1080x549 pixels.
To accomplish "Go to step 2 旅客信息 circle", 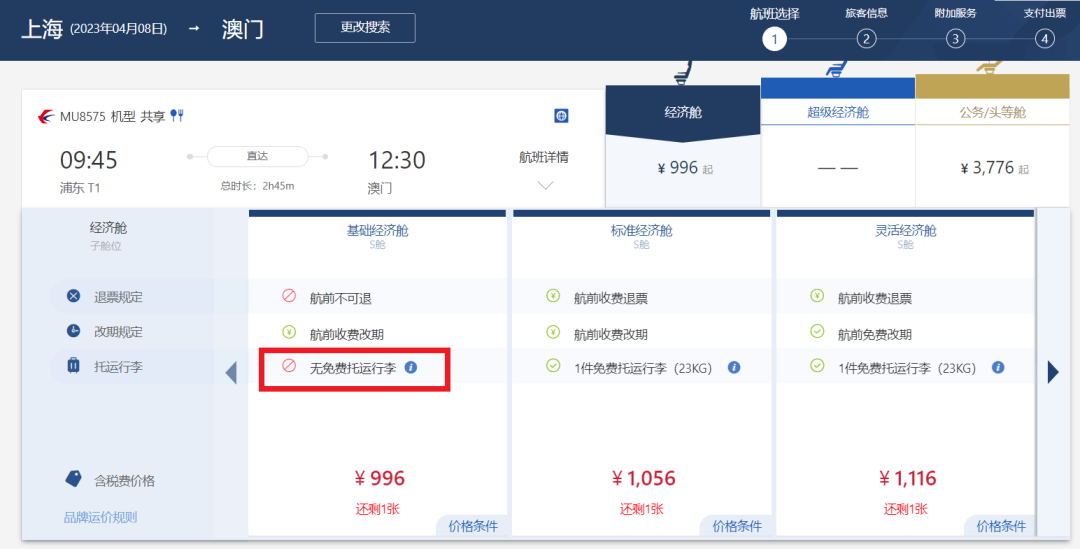I will click(866, 39).
